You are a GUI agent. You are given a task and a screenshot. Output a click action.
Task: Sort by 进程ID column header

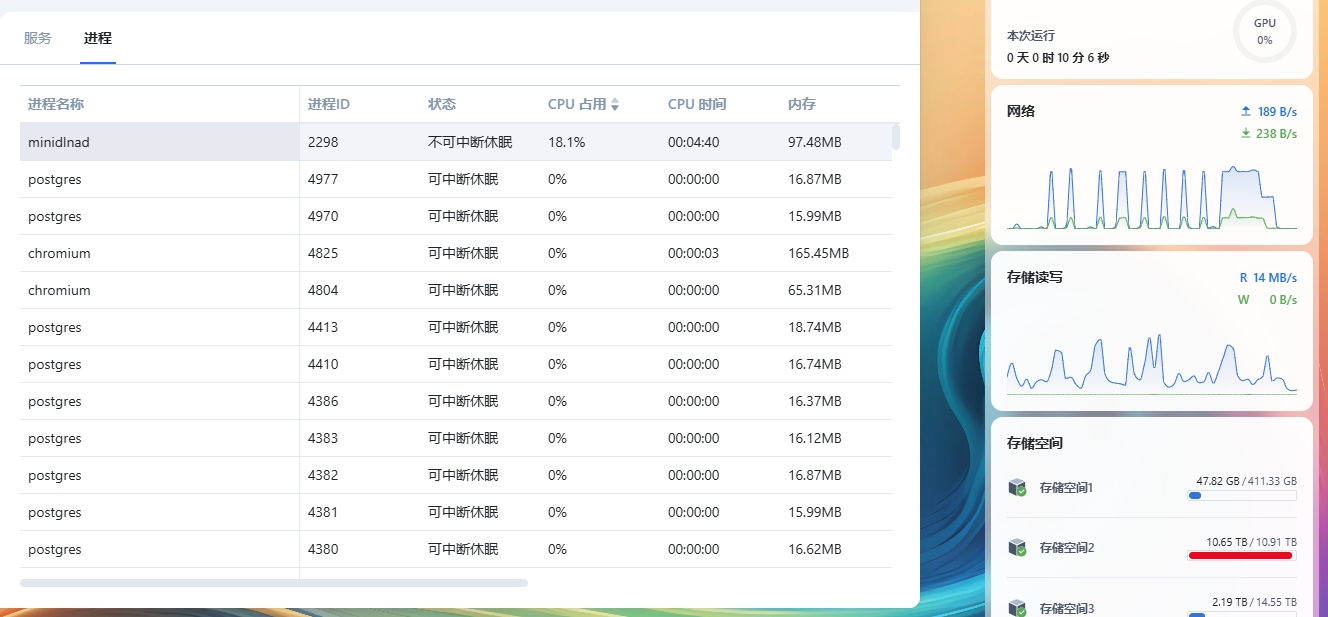329,104
